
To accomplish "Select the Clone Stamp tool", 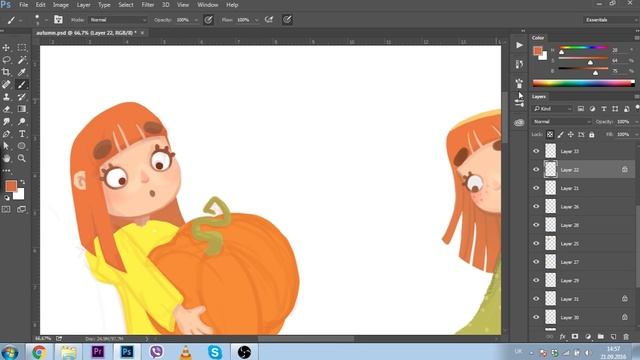I will tap(6, 97).
